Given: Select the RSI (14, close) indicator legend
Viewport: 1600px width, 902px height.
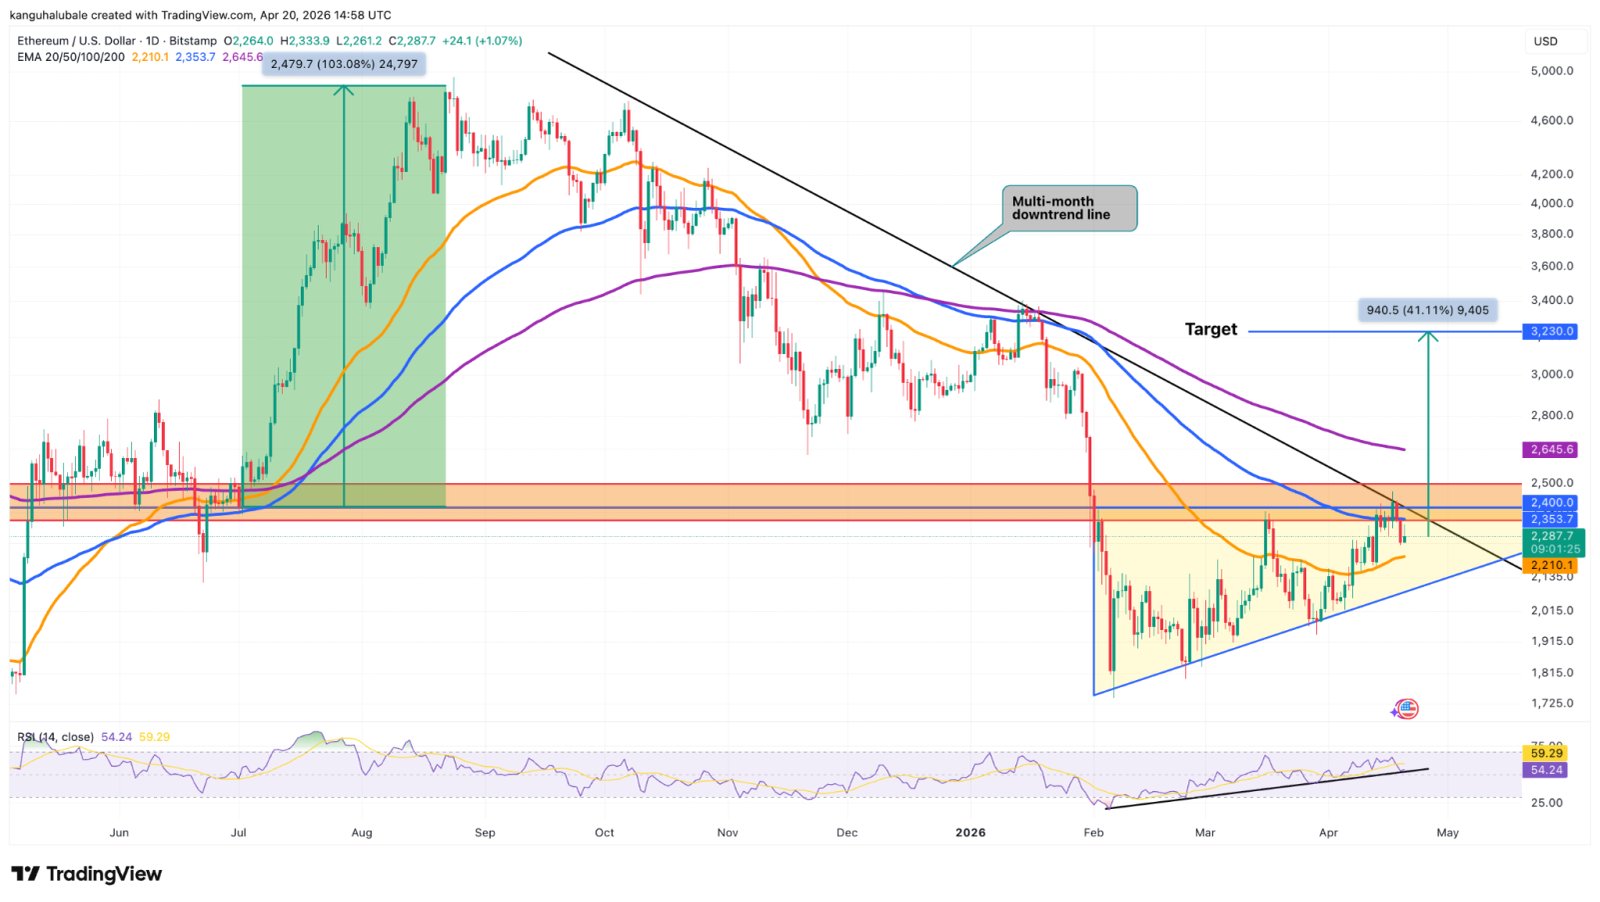Looking at the screenshot, I should click(56, 737).
